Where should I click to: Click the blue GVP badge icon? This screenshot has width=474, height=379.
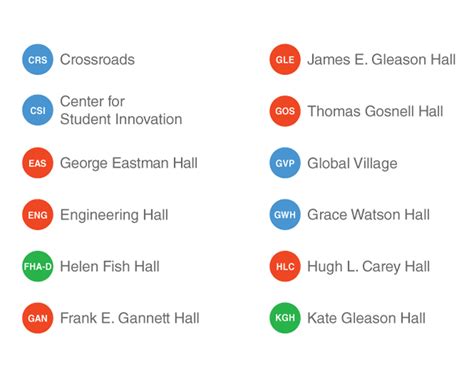tap(285, 163)
